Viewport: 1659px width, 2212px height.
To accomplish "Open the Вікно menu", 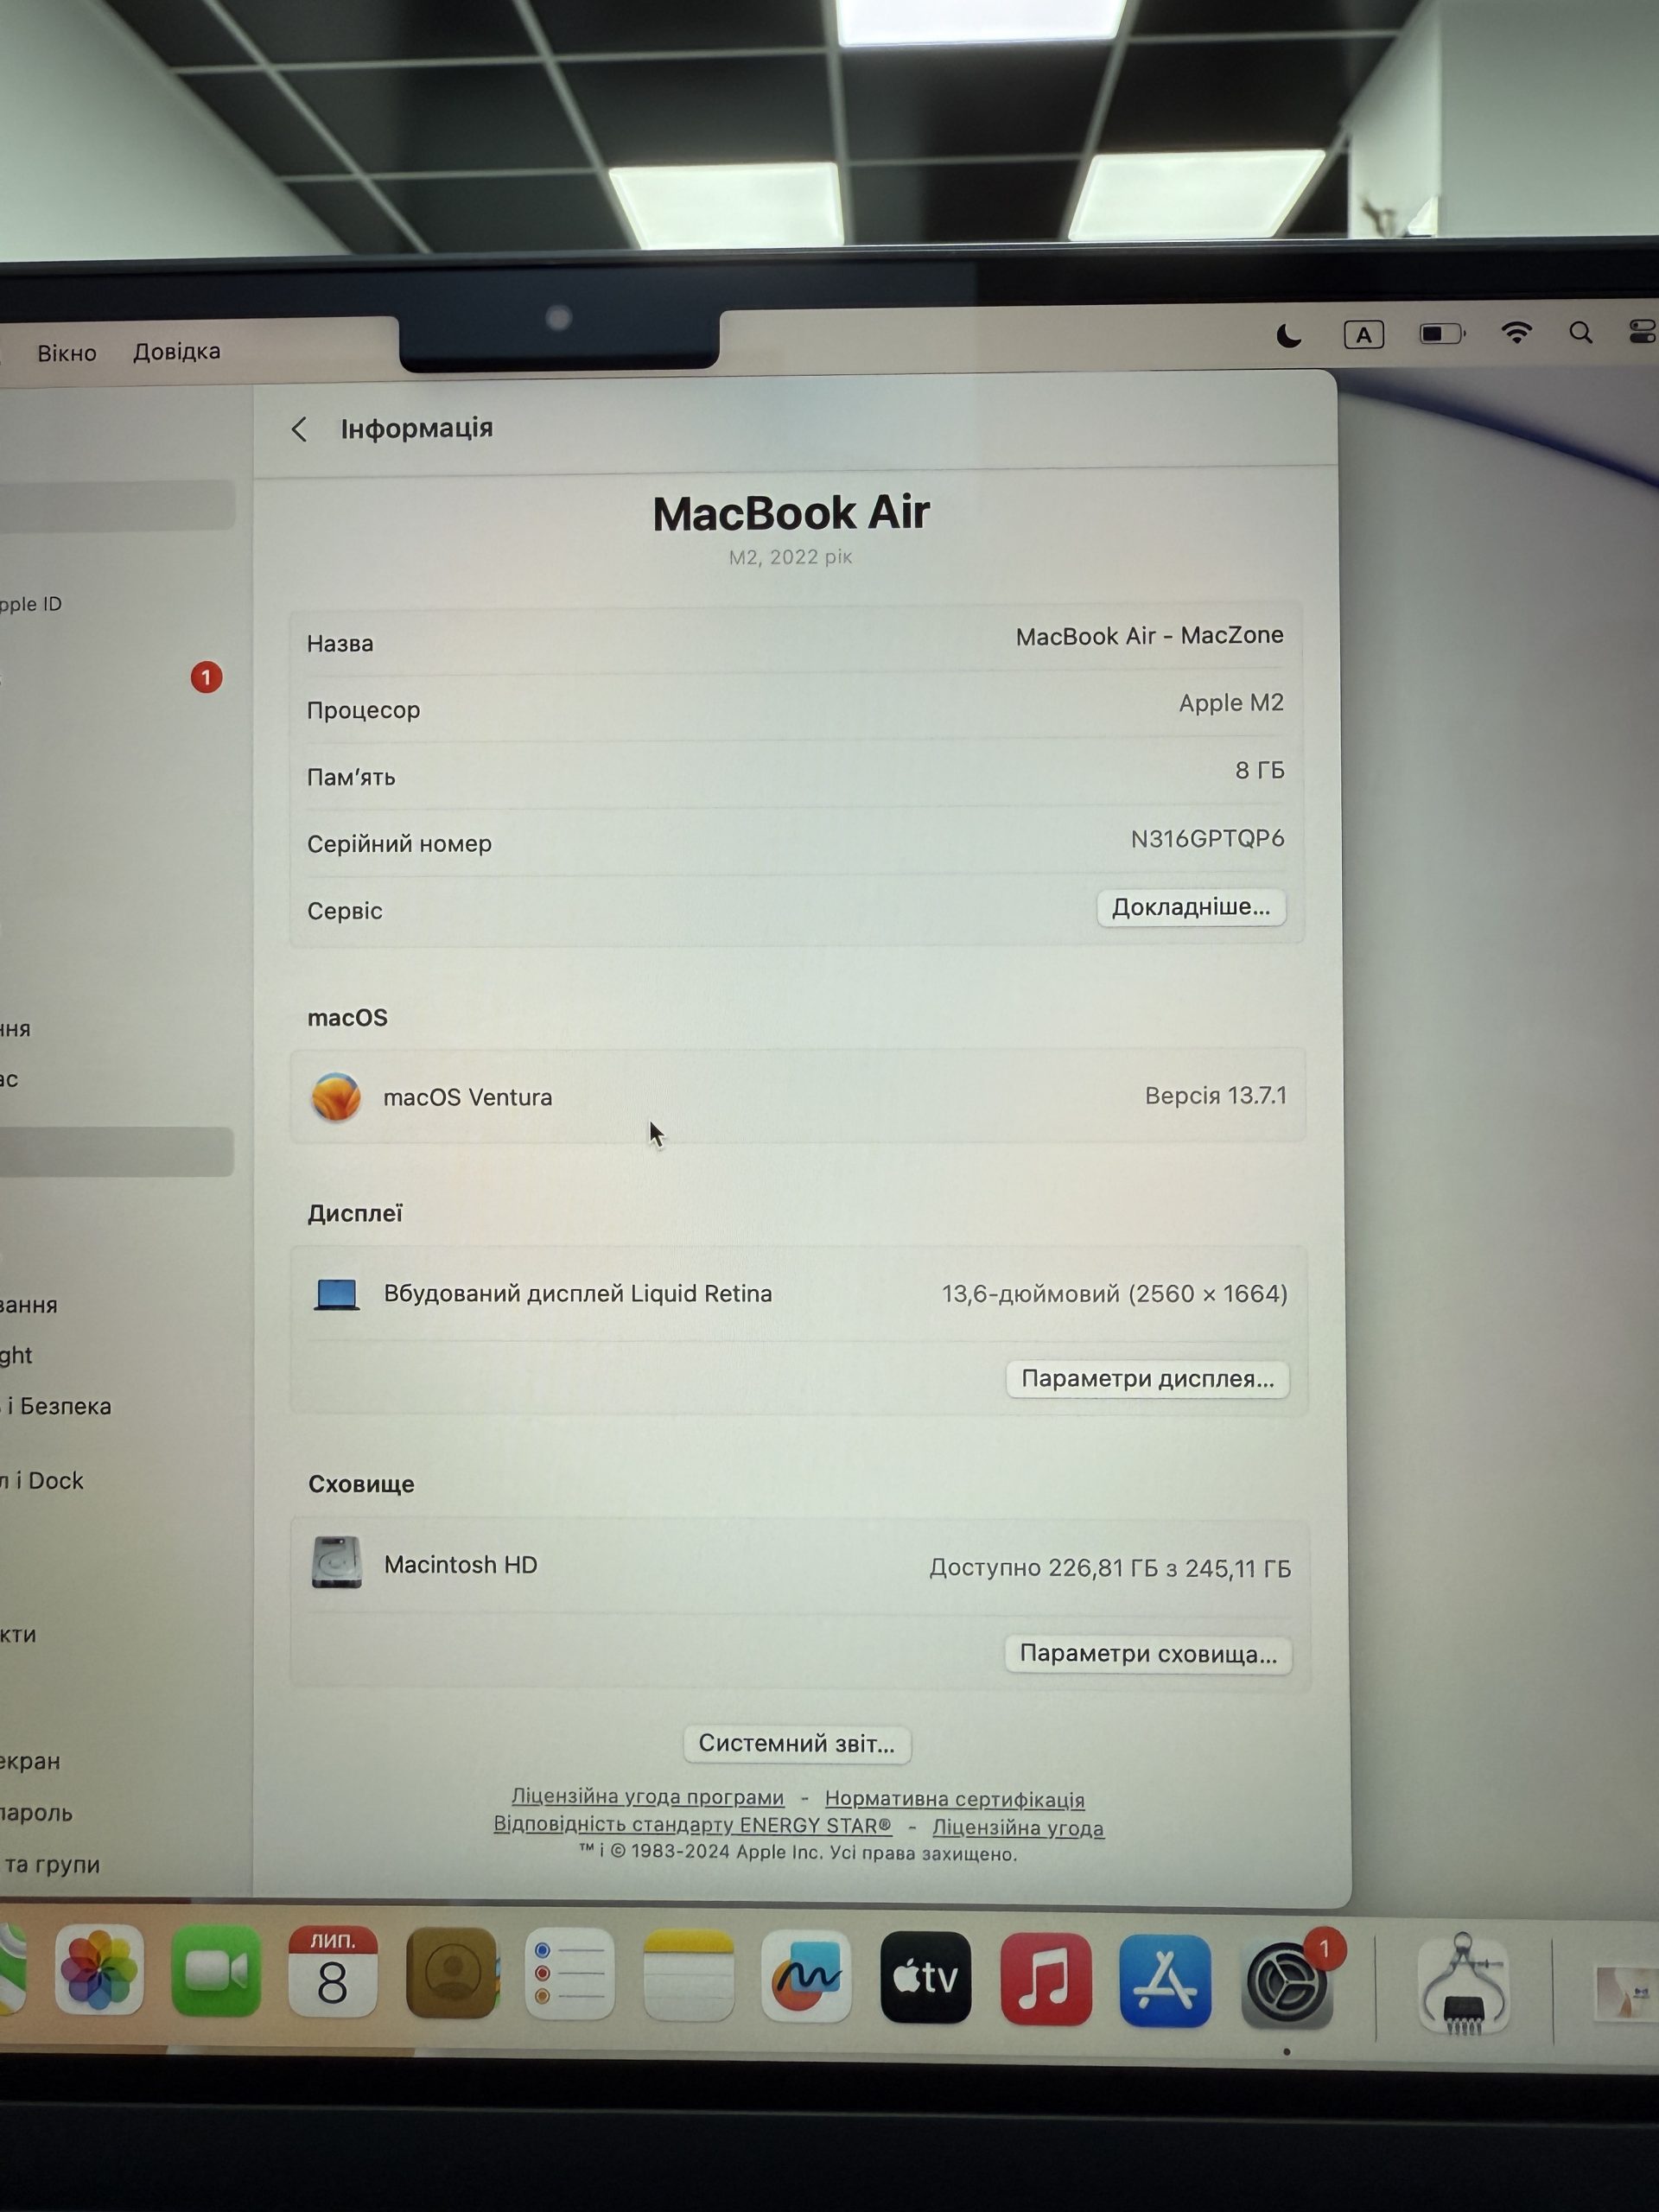I will [67, 353].
